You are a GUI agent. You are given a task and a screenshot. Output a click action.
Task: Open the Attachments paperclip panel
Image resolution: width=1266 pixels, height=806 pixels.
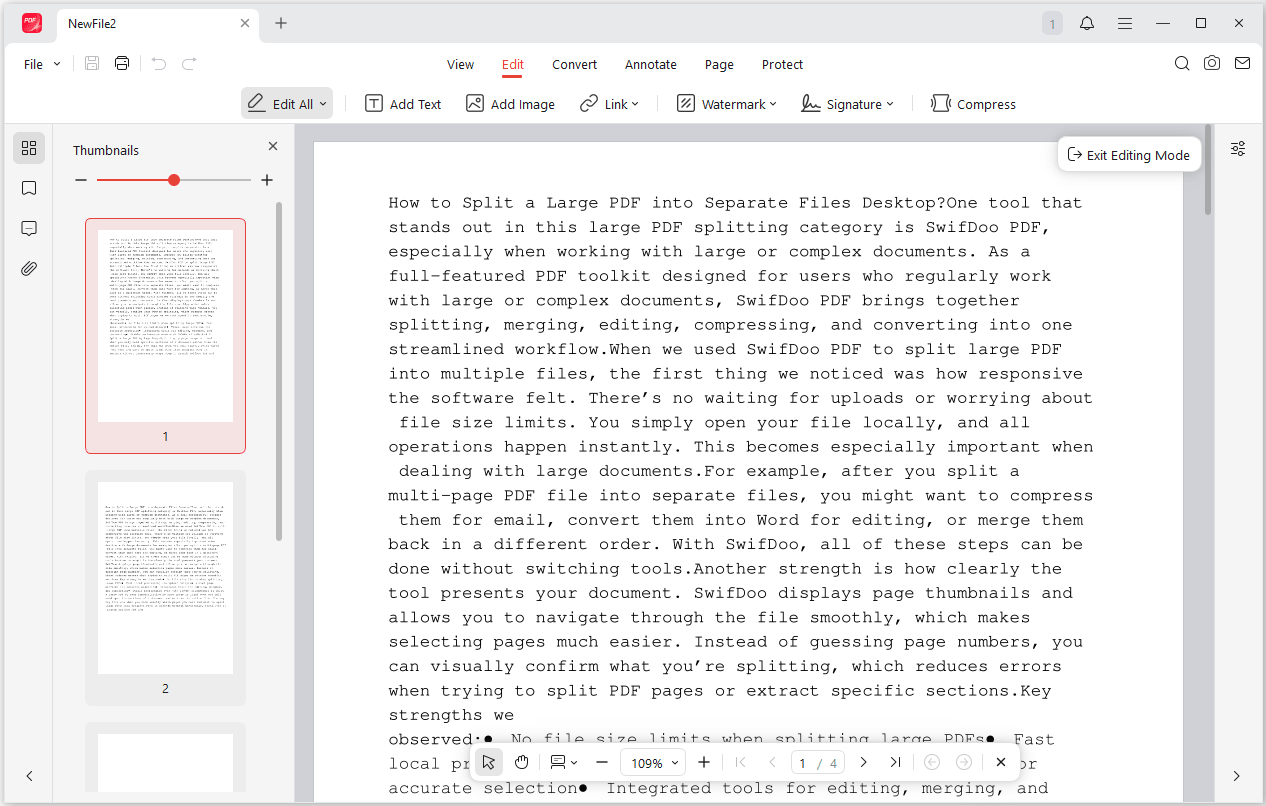[x=29, y=268]
